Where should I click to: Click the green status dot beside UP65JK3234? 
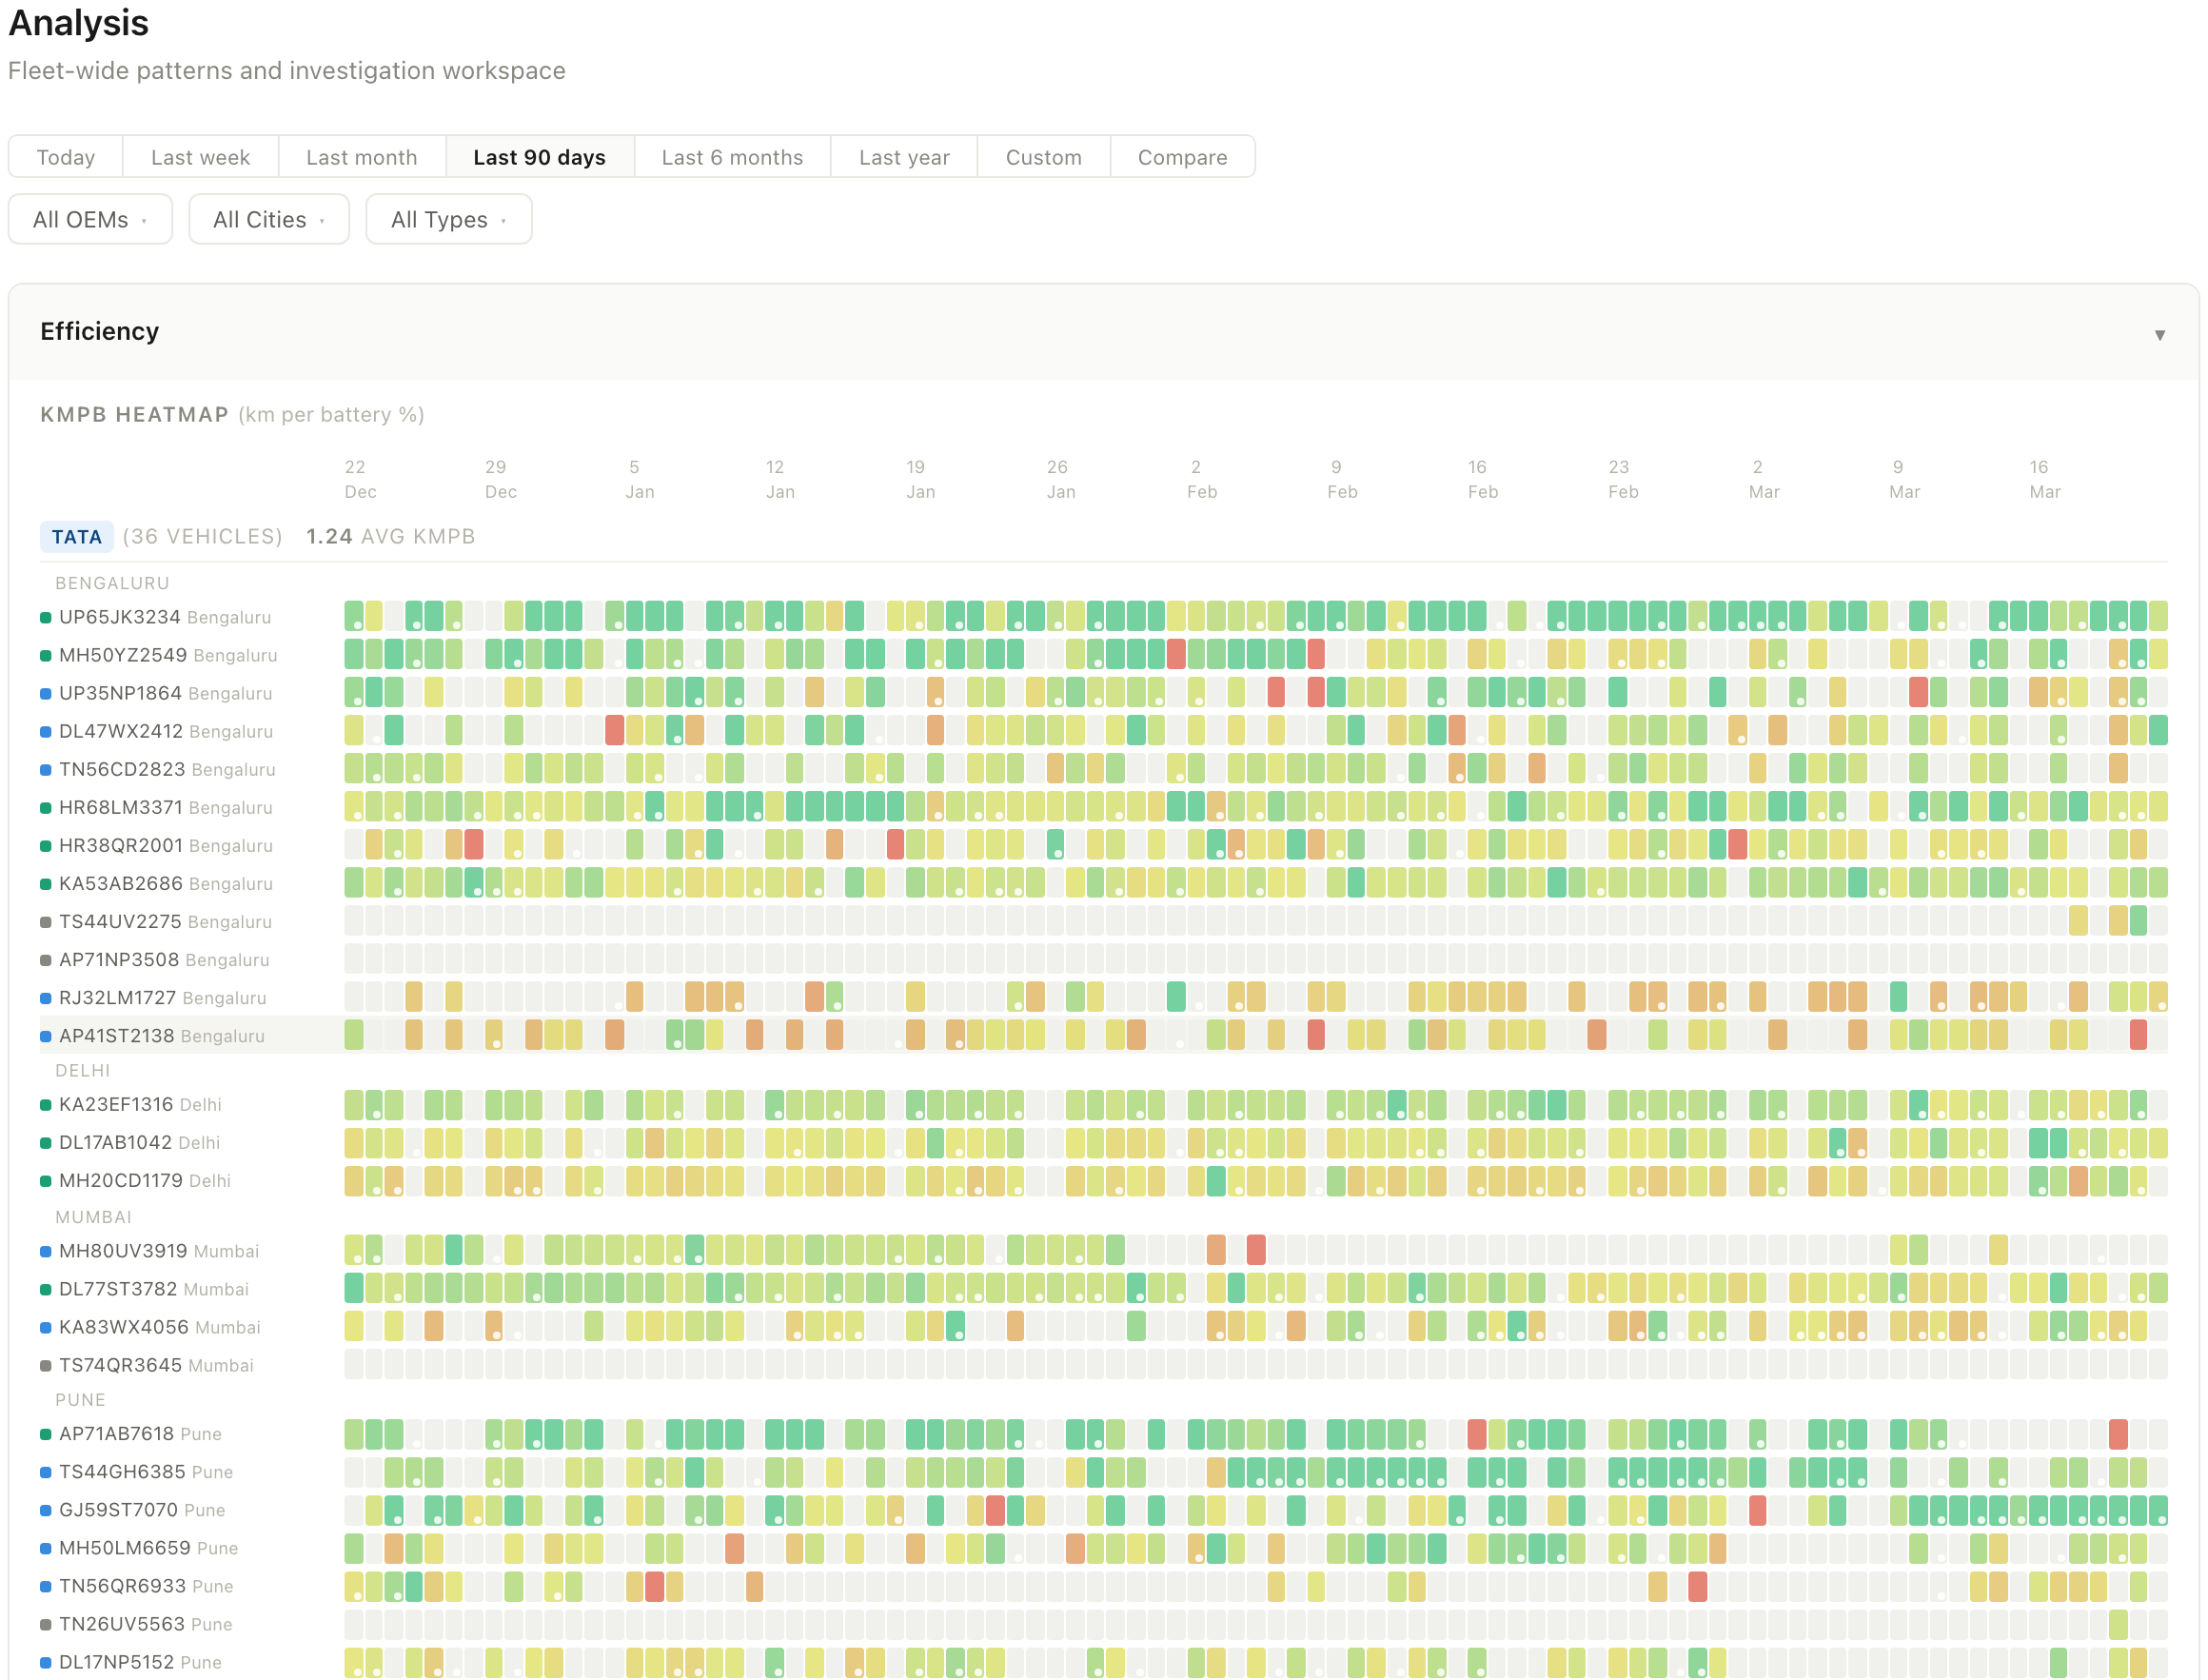44,617
